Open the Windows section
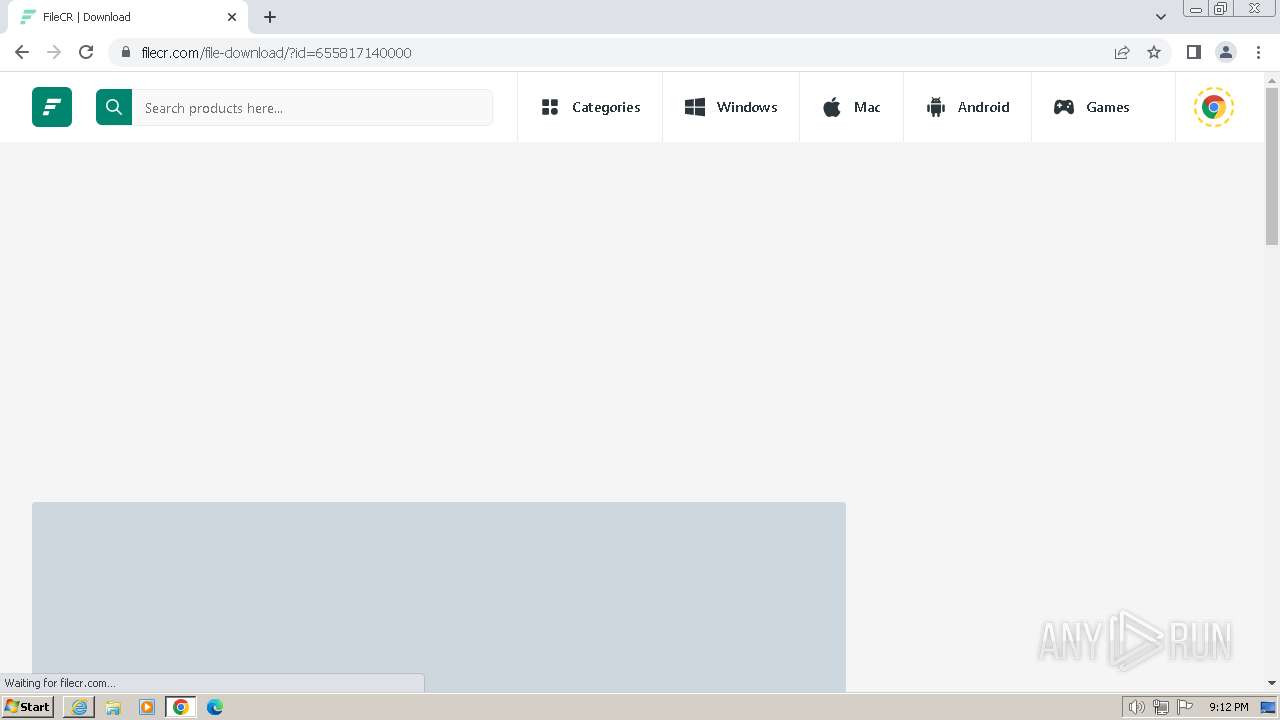 [731, 107]
